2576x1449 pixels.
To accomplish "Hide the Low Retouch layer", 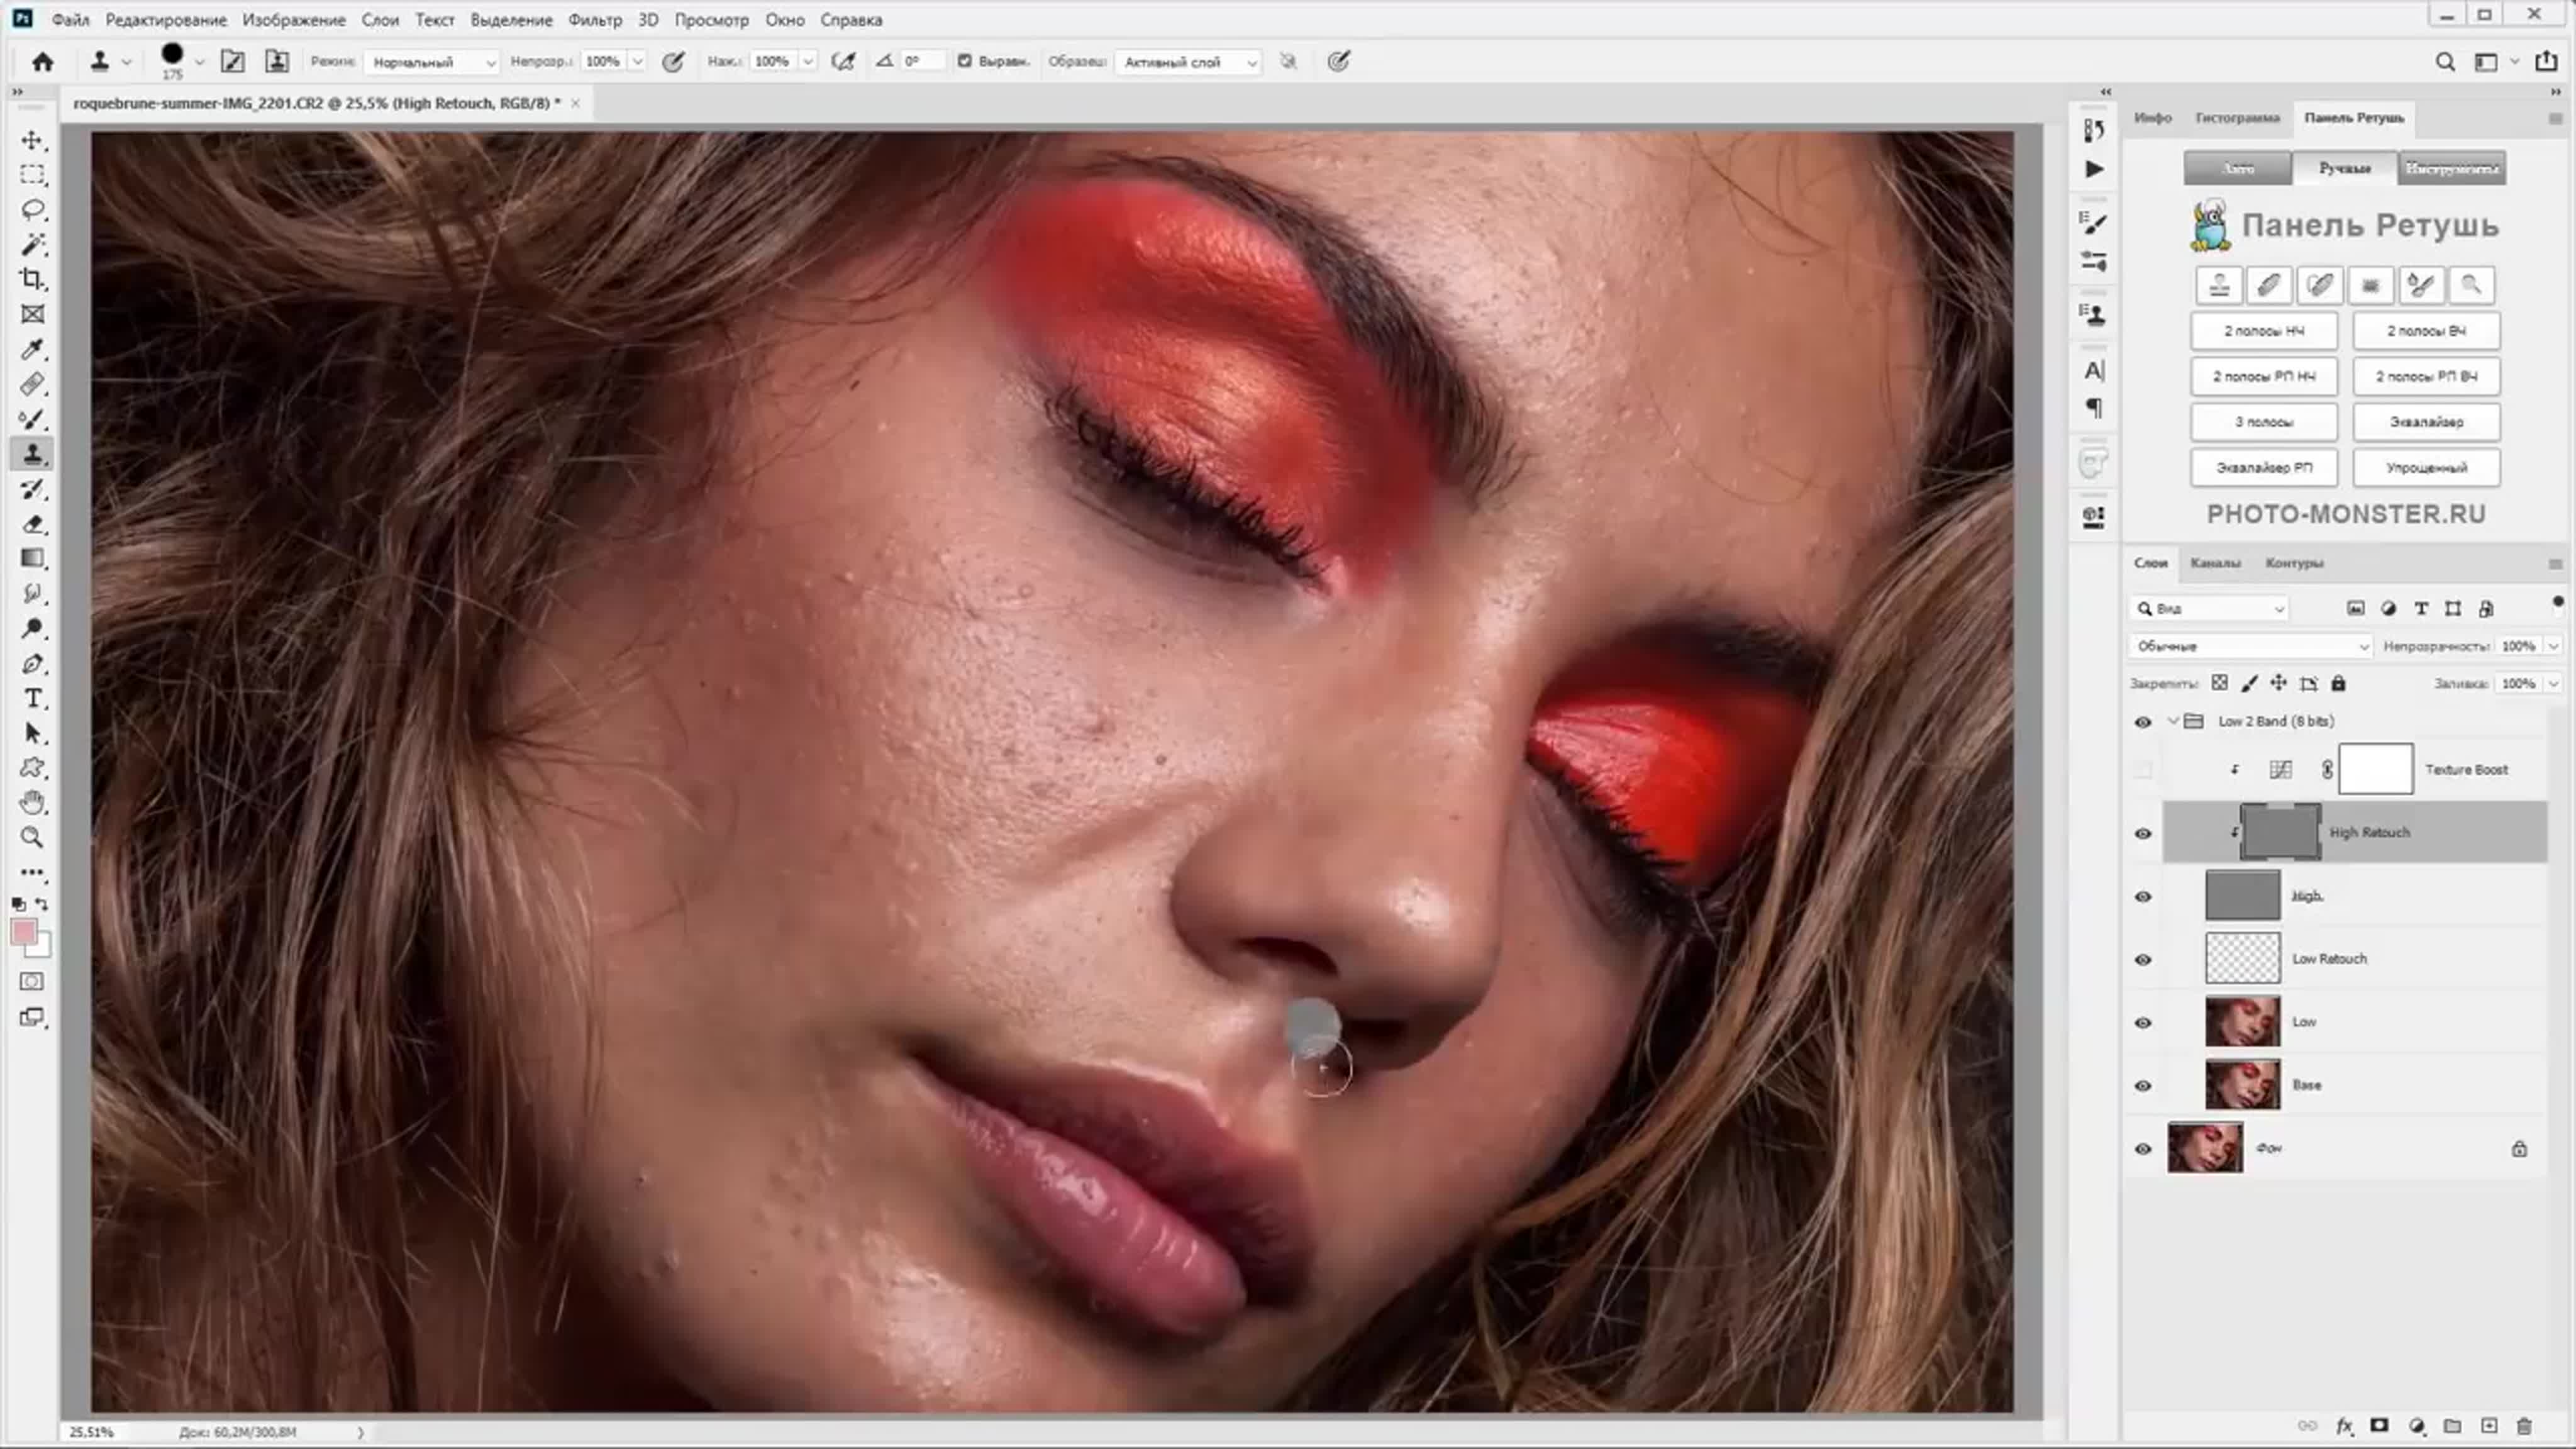I will 2142,959.
